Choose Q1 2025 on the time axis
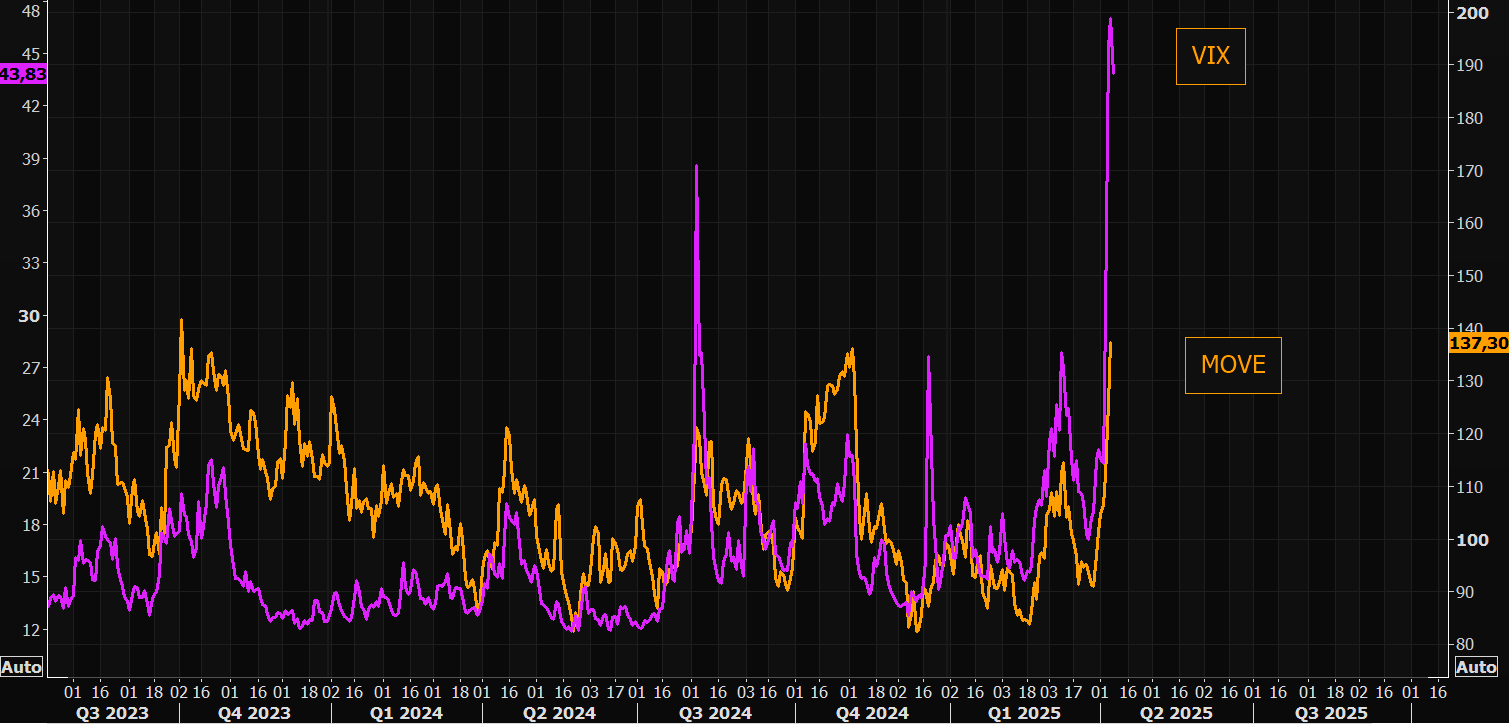Image resolution: width=1509 pixels, height=724 pixels. (1023, 713)
